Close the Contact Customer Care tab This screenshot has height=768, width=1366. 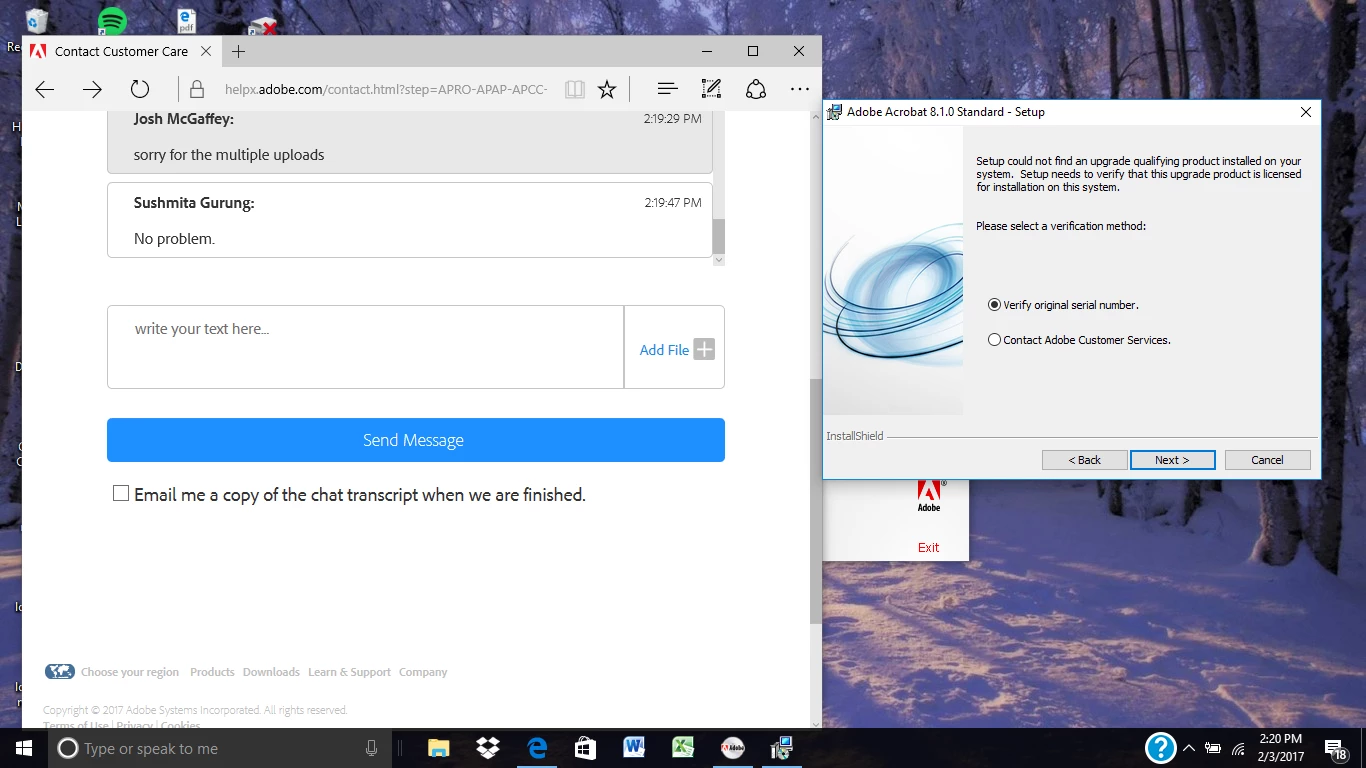point(206,51)
